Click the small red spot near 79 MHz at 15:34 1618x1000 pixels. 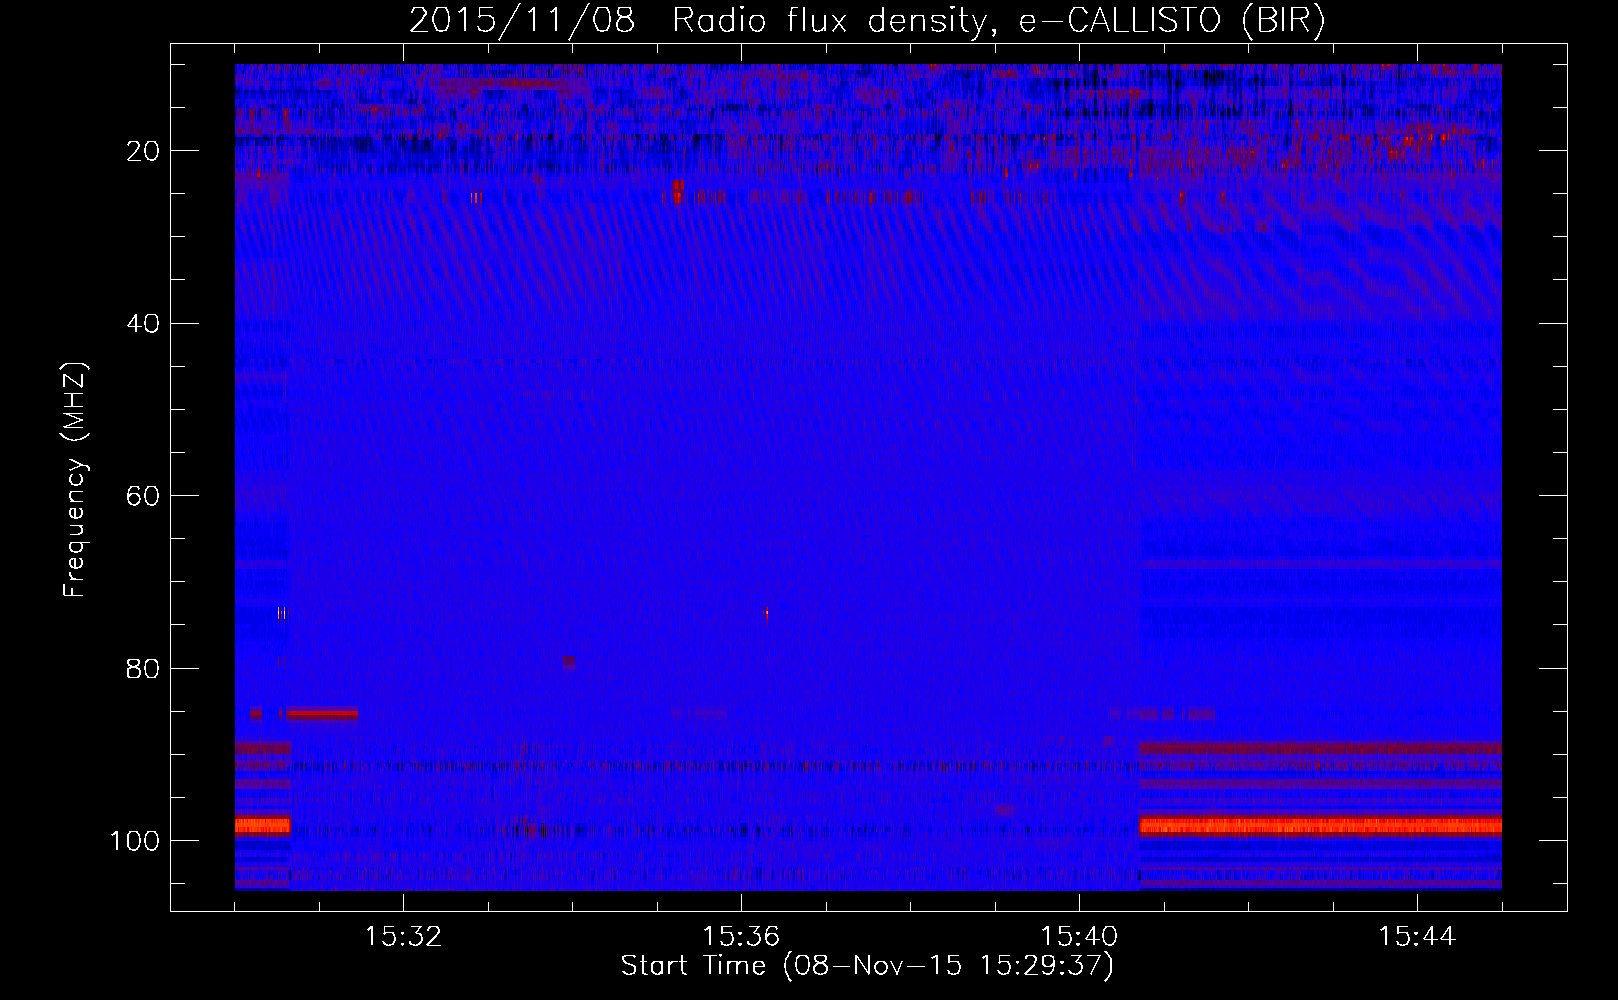(570, 662)
